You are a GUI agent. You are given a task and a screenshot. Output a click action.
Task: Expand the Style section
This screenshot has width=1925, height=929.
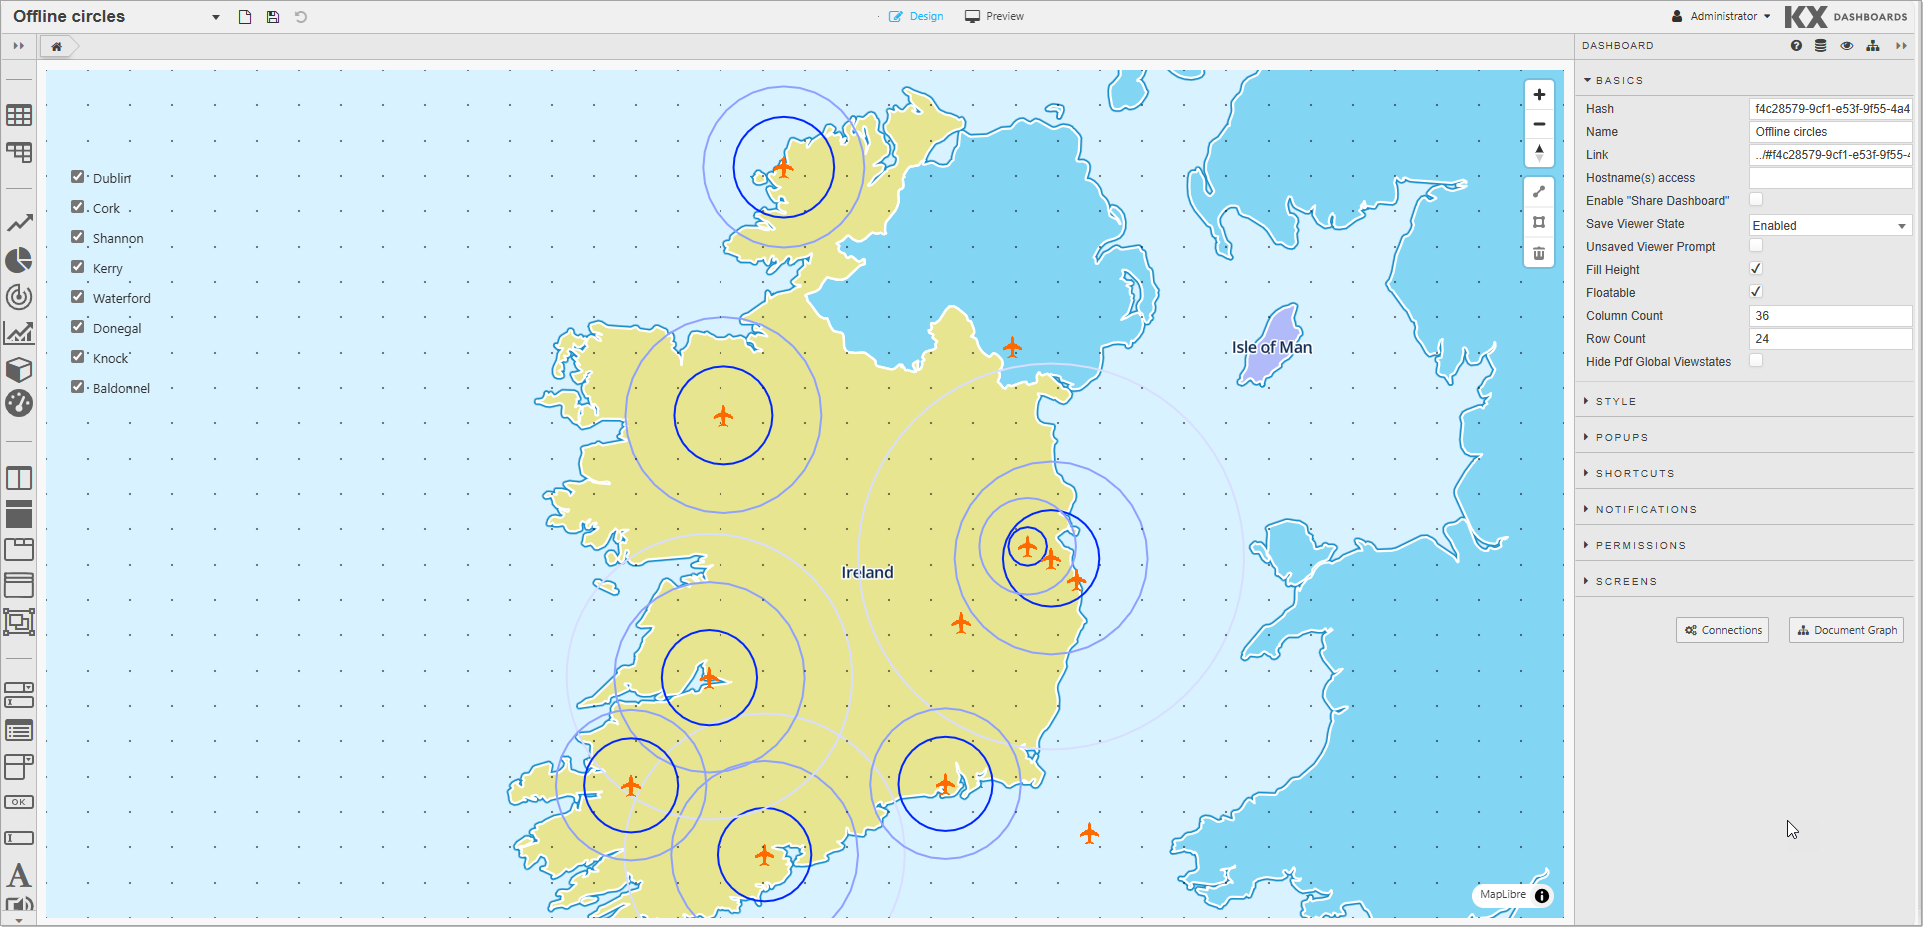click(x=1616, y=402)
